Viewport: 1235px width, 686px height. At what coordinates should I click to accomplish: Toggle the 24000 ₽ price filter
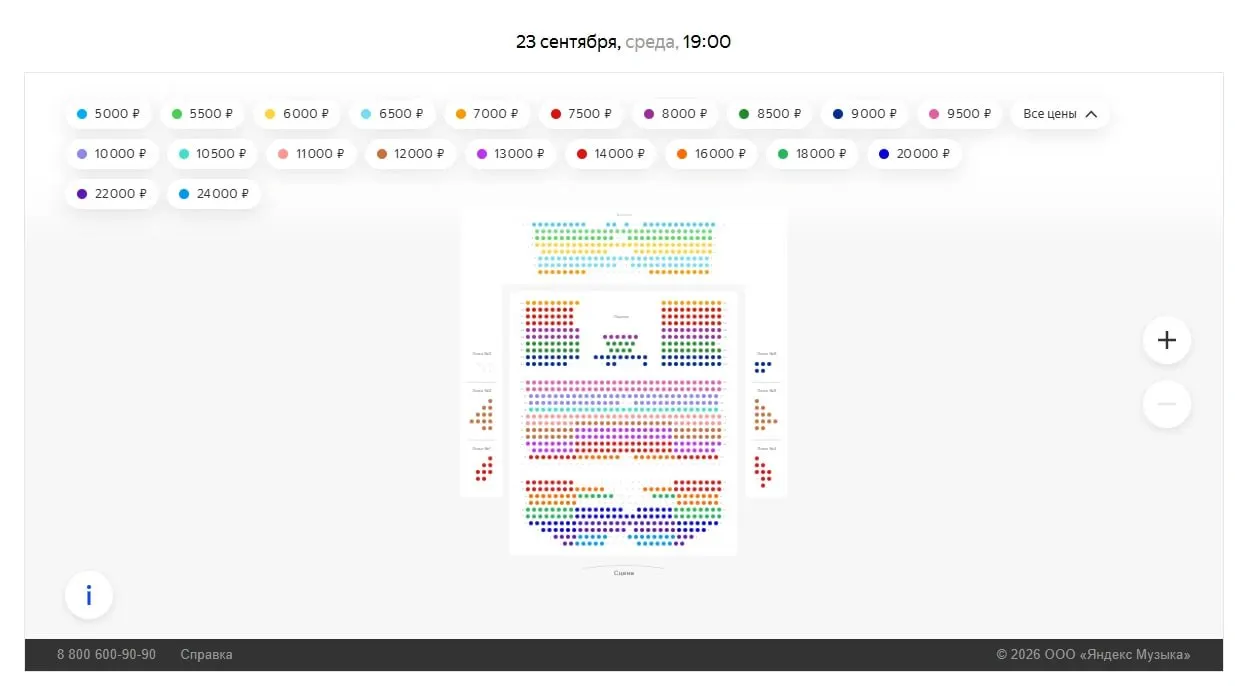214,194
